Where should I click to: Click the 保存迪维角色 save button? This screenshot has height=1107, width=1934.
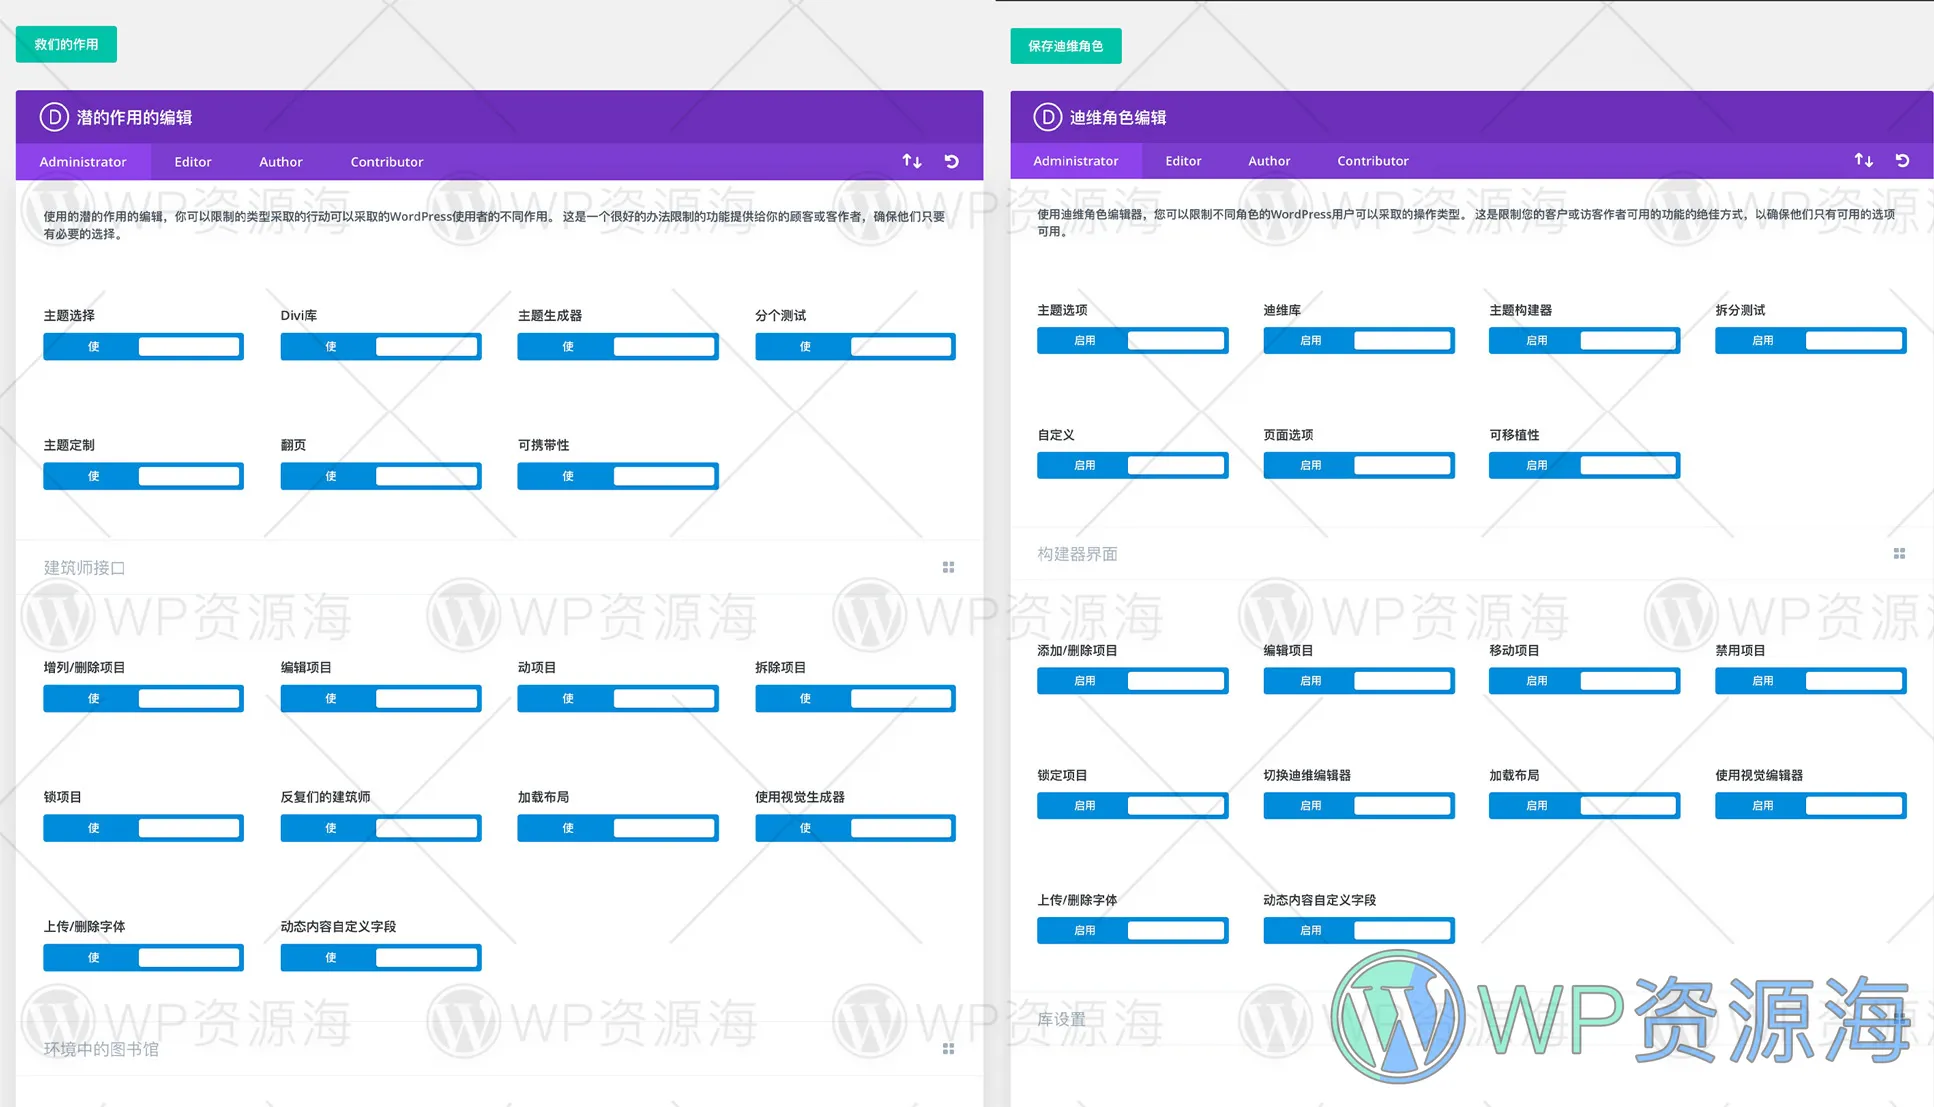pos(1065,45)
